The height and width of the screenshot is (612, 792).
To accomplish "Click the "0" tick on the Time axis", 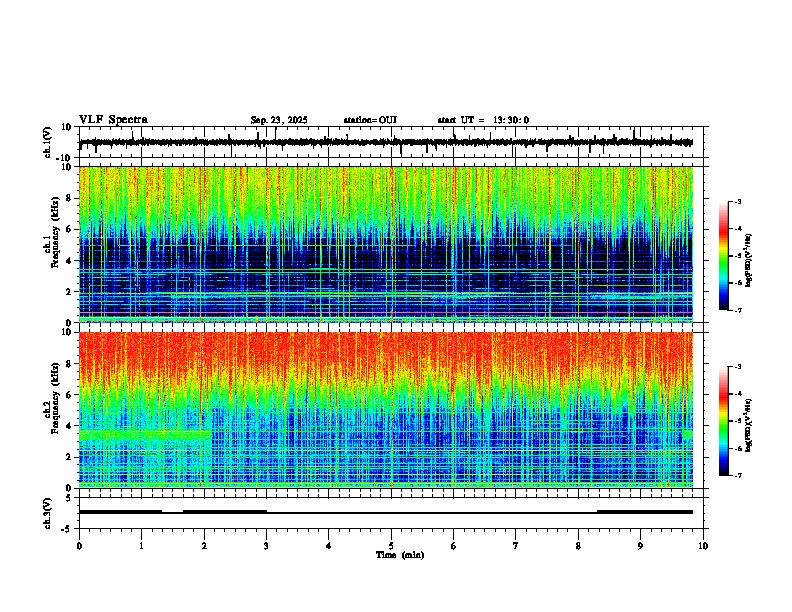I will click(79, 546).
